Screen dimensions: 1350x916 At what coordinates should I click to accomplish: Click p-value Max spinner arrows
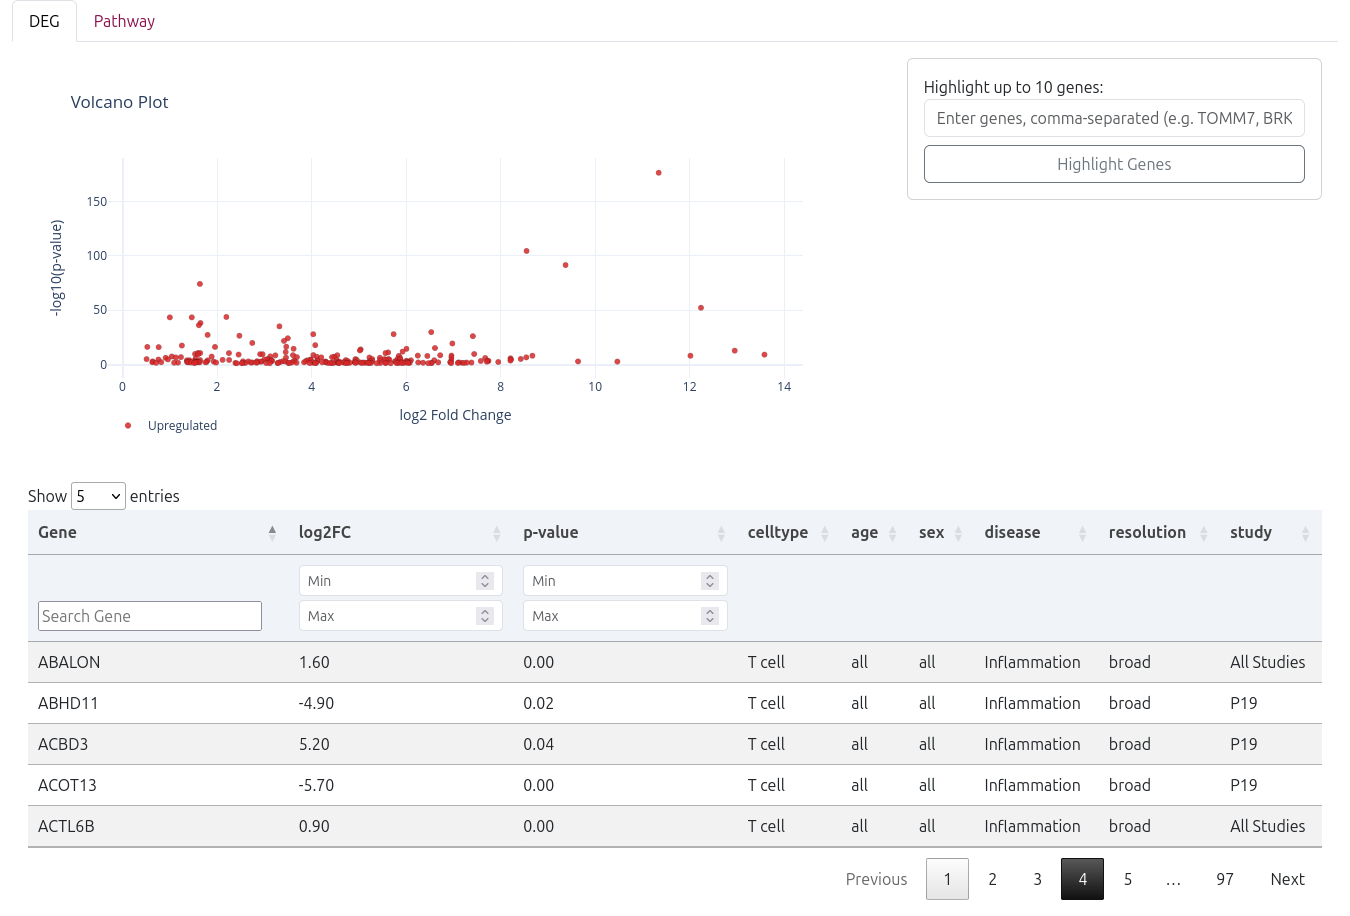[710, 616]
